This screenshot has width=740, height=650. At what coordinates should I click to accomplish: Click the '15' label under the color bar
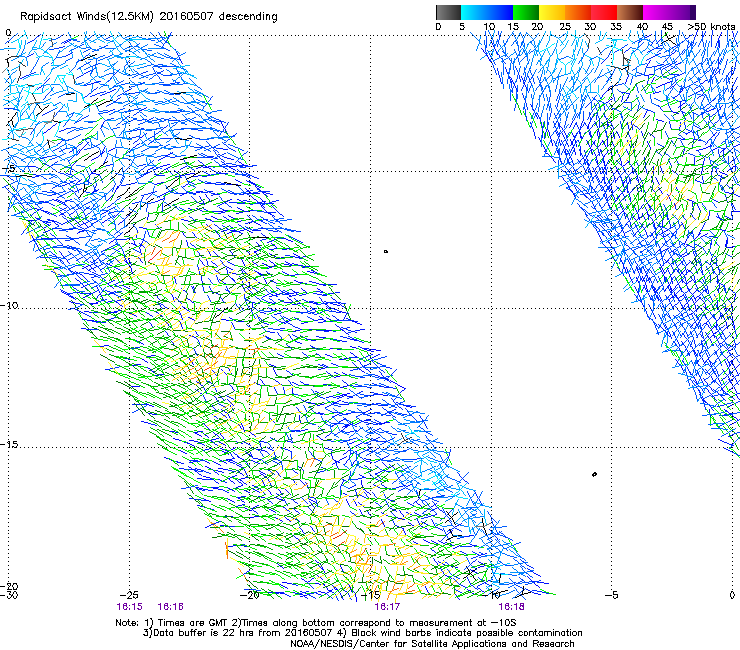[513, 27]
